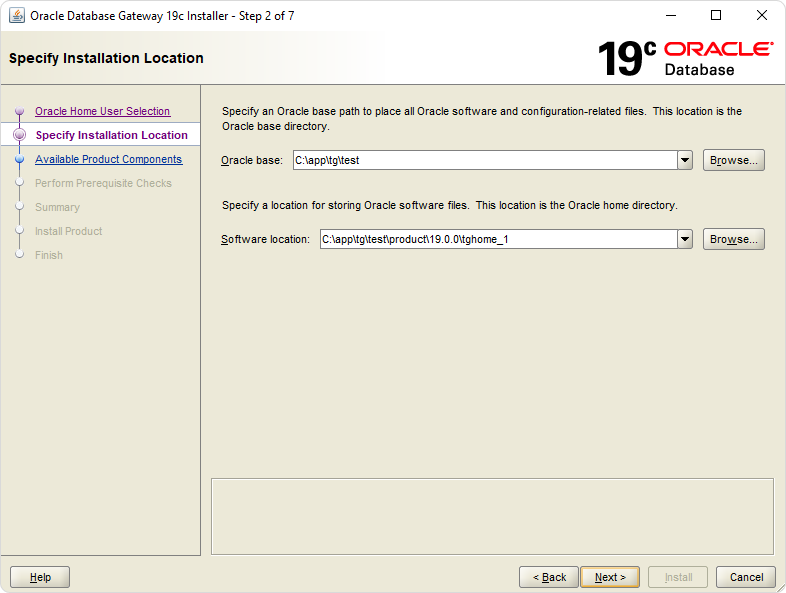Expand the Oracle base dropdown arrow

[x=685, y=160]
